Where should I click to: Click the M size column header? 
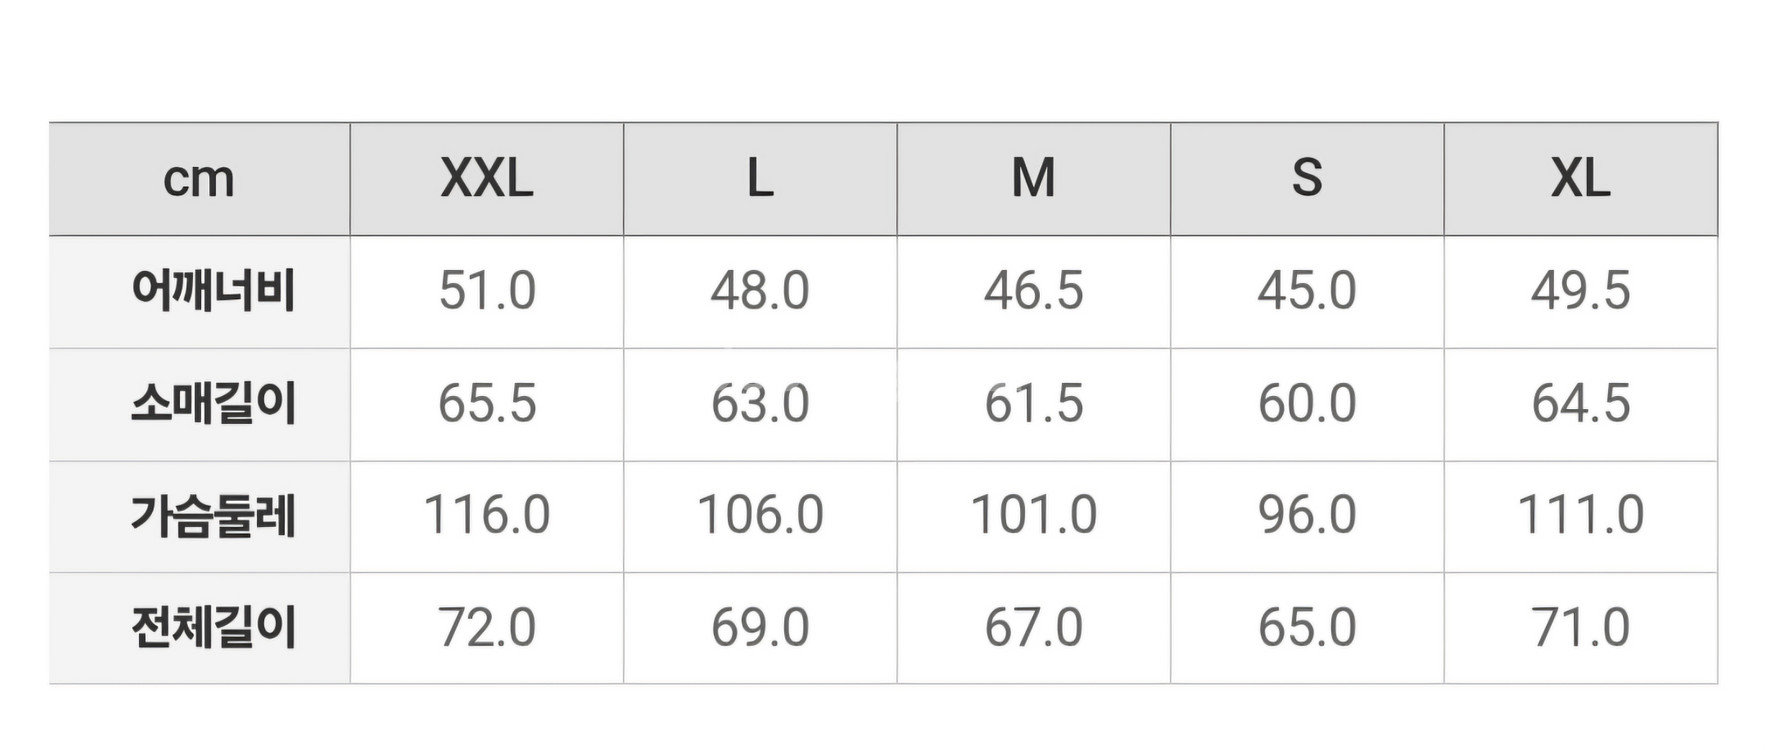point(1033,180)
